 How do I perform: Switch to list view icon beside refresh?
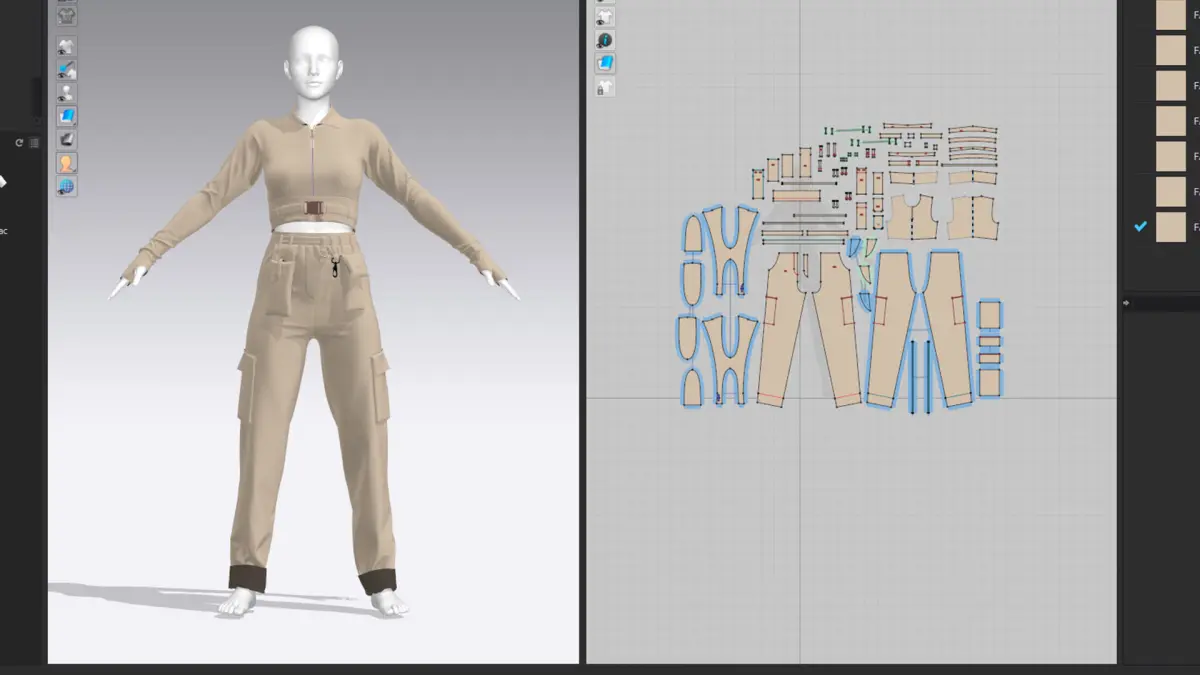click(35, 143)
